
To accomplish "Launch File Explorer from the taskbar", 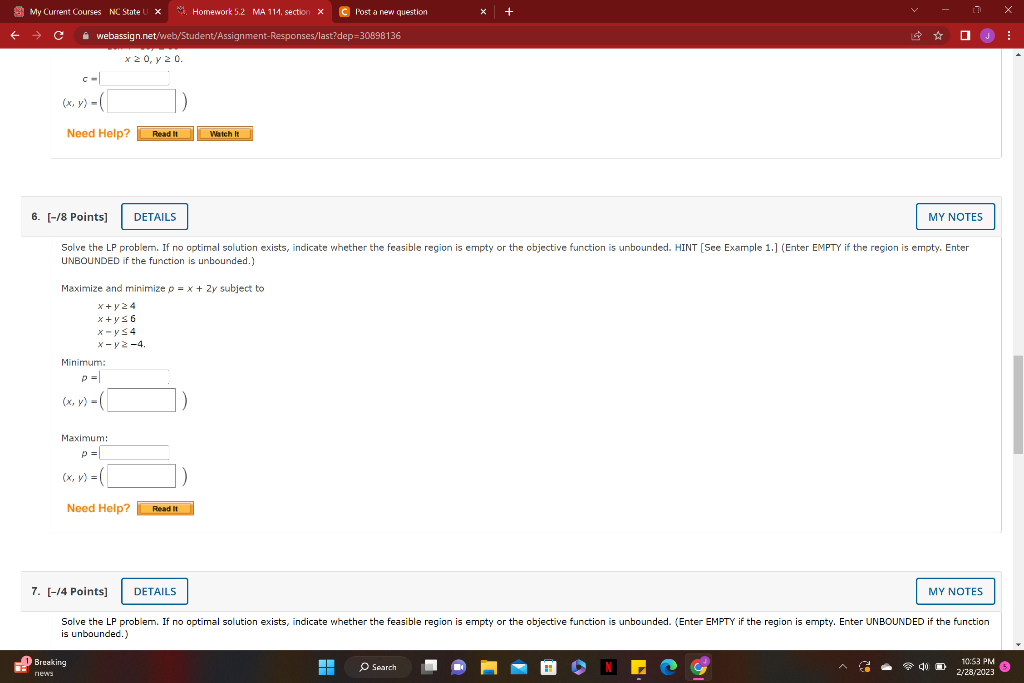I will [487, 667].
